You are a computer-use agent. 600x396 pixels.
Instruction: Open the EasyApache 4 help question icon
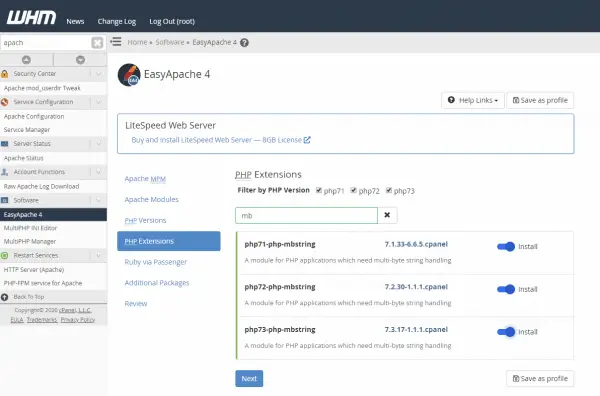(x=244, y=43)
